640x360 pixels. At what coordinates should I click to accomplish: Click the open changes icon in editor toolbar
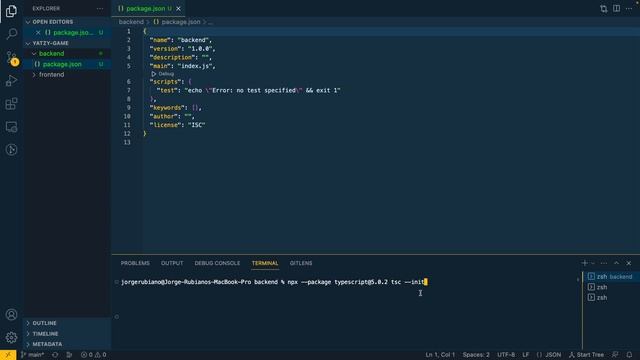604,9
